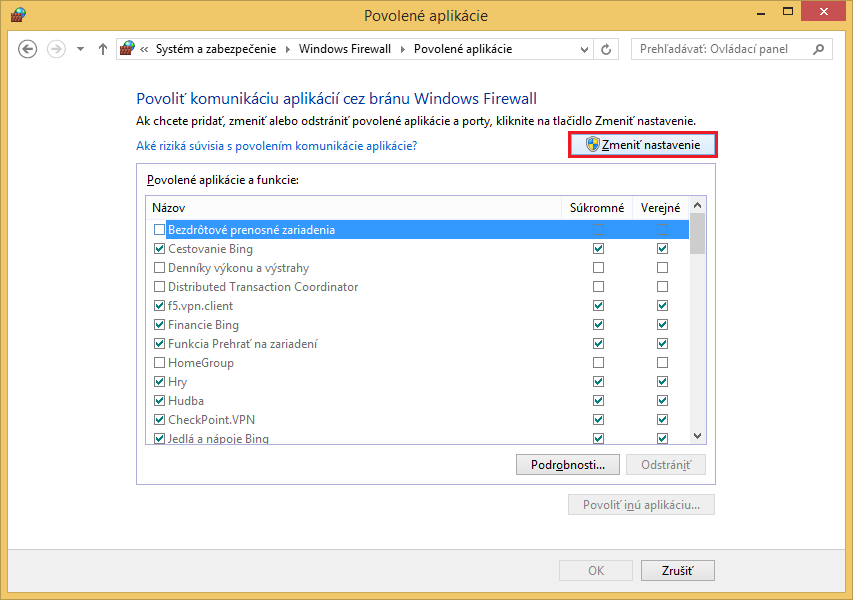Enable the HomeGroup name checkbox
Viewport: 853px width, 600px height.
click(159, 363)
